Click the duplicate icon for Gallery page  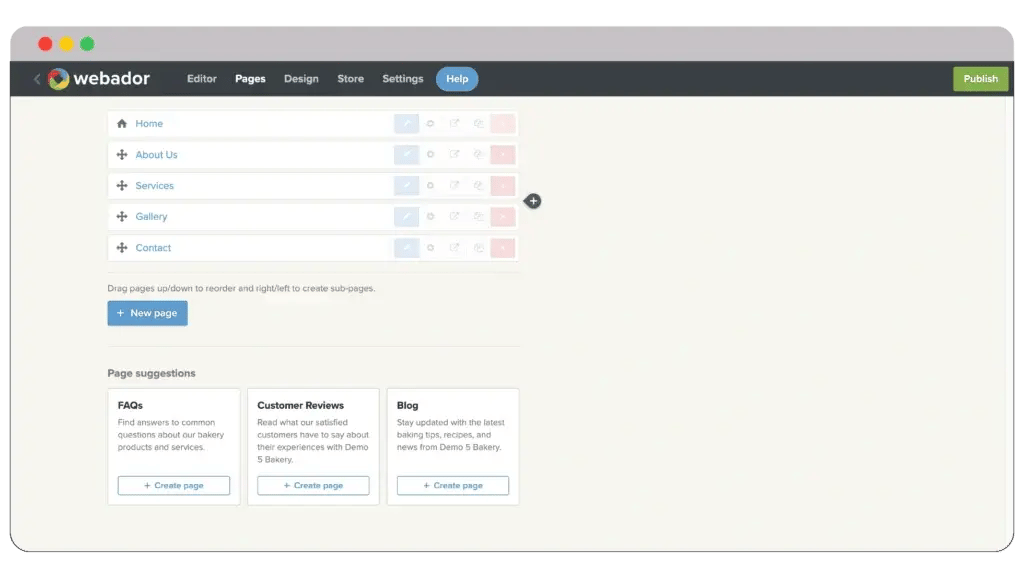(479, 217)
